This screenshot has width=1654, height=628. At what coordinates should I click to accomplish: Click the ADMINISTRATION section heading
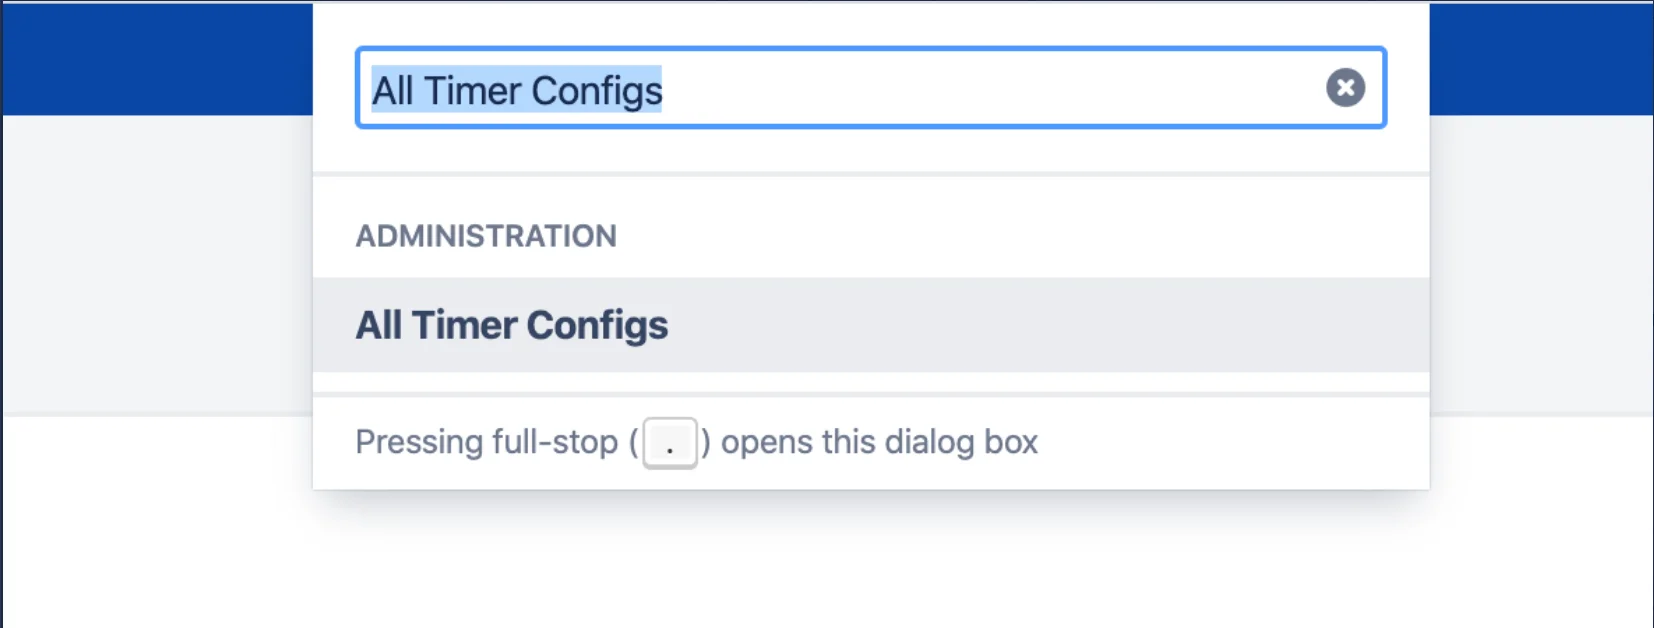point(486,236)
